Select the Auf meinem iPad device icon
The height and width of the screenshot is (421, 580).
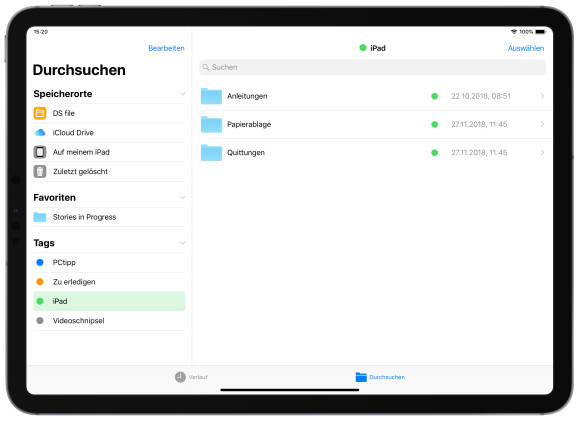click(x=40, y=152)
